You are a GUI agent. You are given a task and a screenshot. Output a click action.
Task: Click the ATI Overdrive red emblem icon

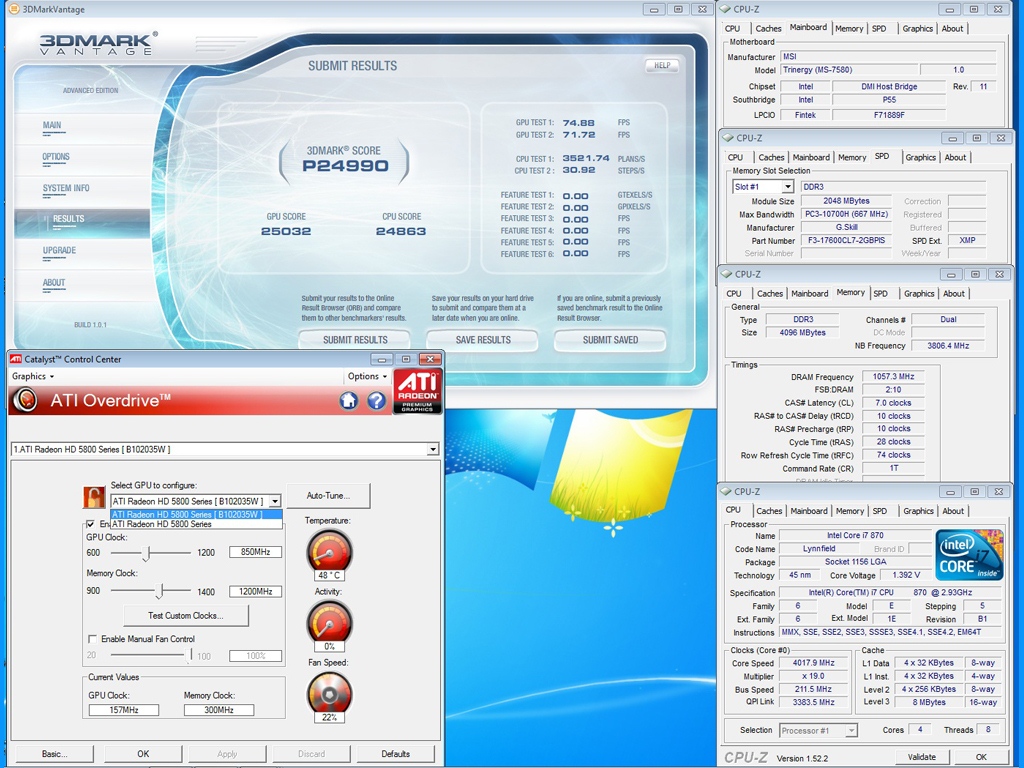(25, 400)
